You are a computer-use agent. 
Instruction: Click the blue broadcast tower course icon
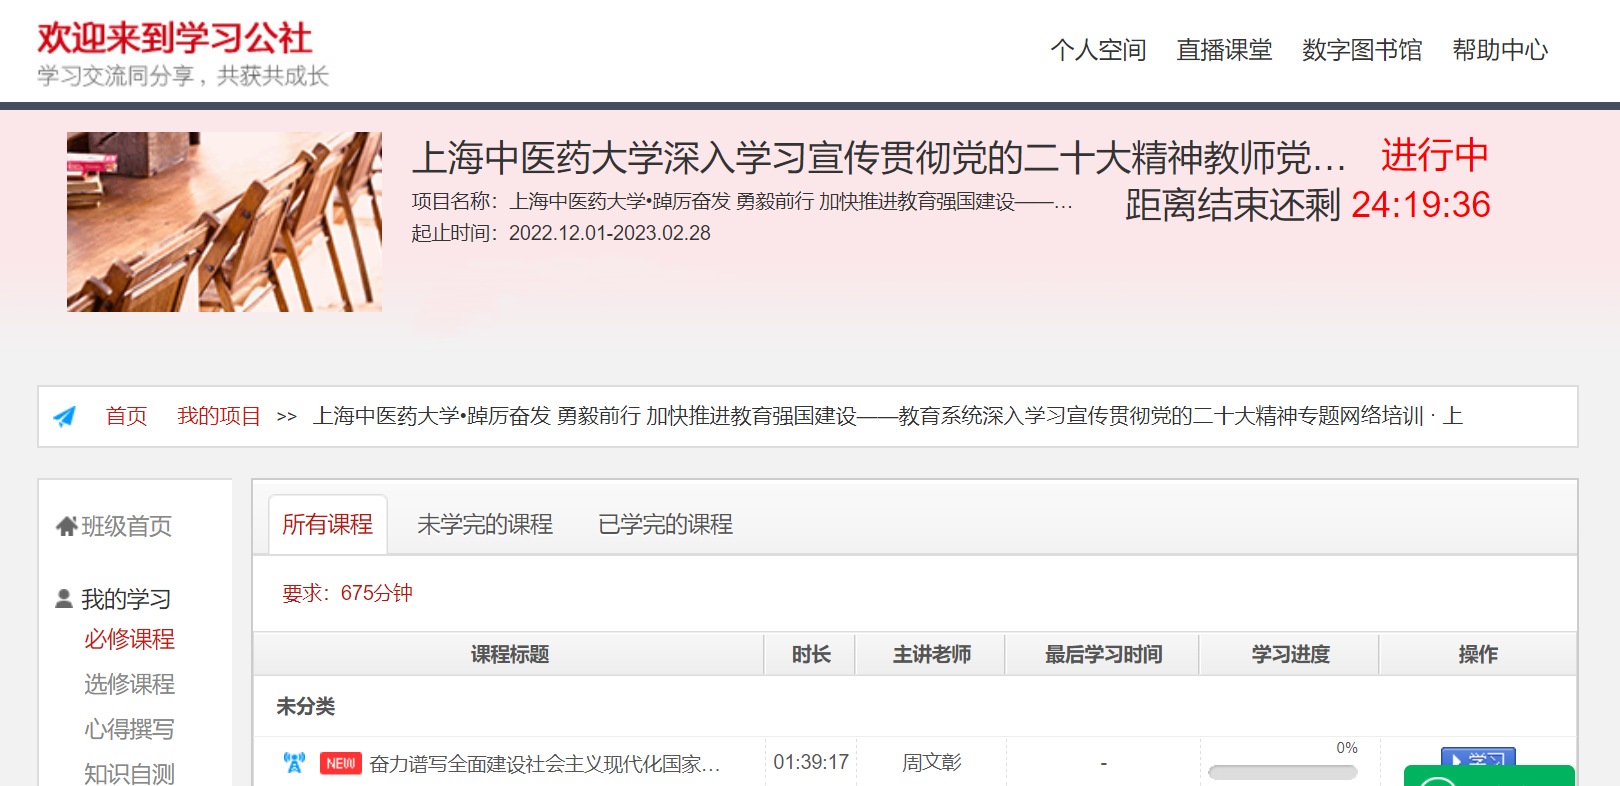294,763
